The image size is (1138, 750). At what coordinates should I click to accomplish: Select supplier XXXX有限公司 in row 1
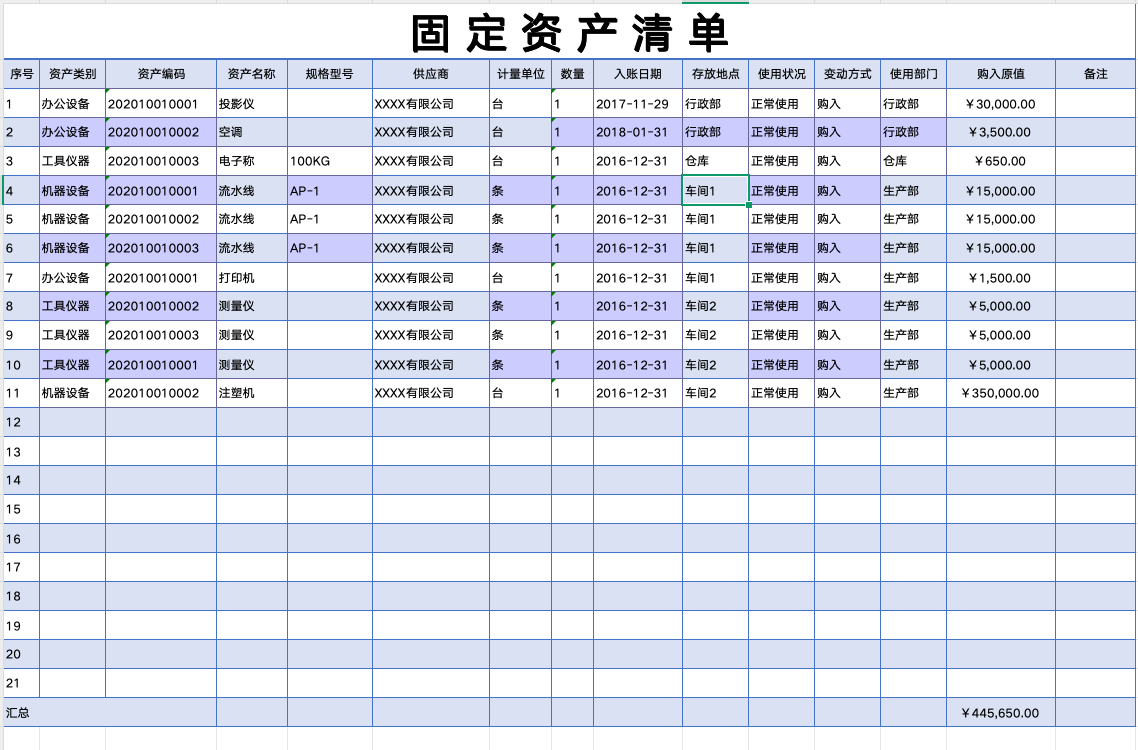(x=431, y=104)
